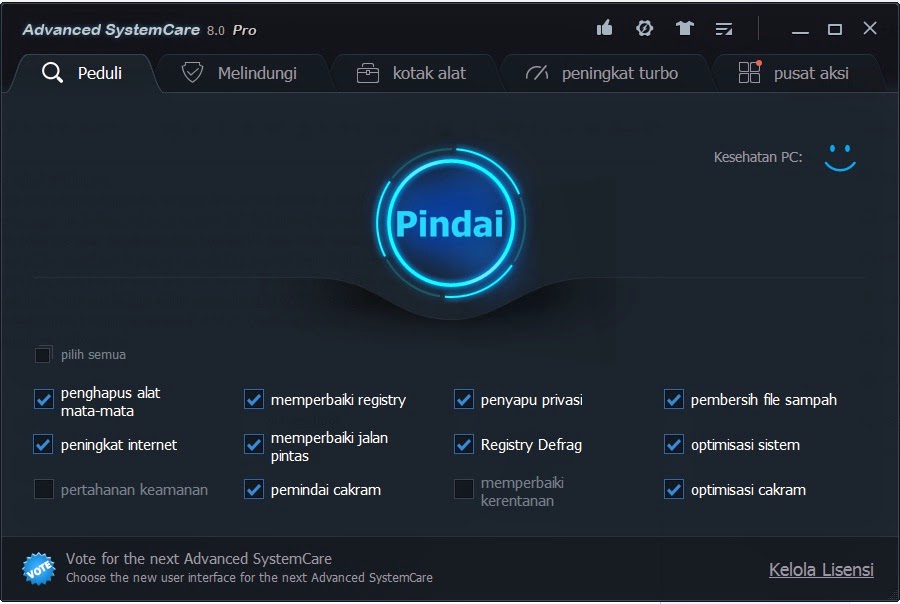Maximize the Advanced SystemCare window
The width and height of the screenshot is (900, 604).
click(x=835, y=29)
